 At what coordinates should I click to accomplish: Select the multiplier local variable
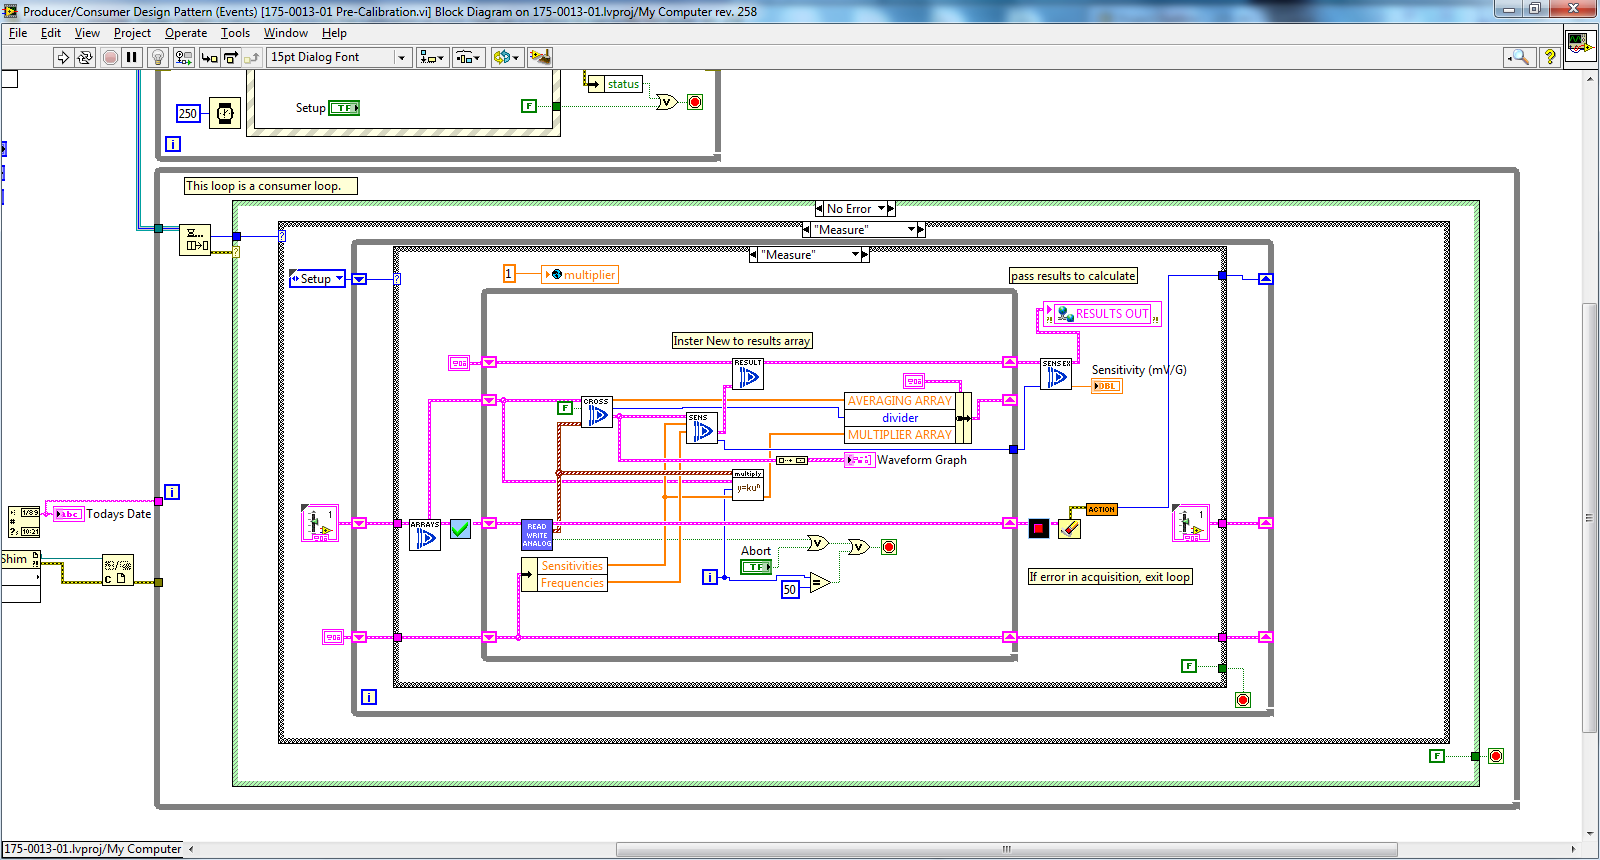click(580, 274)
